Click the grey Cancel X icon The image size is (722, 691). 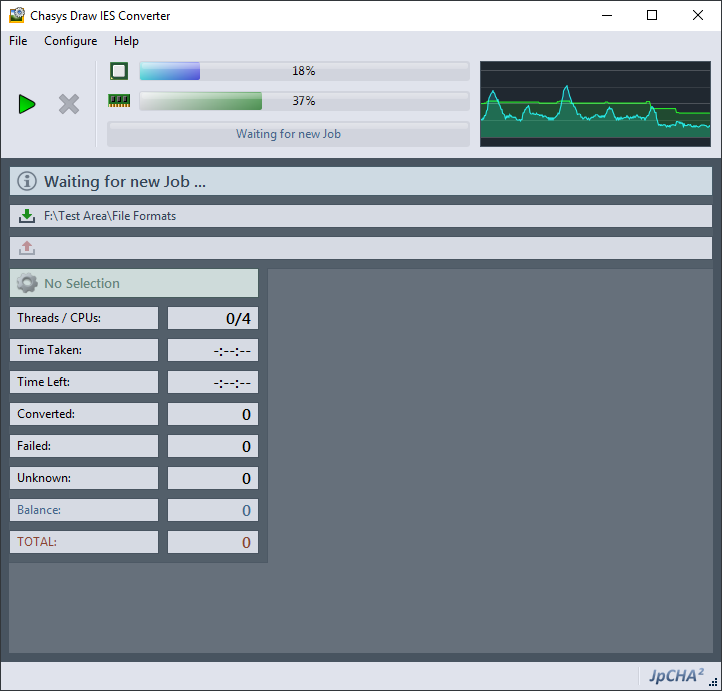(69, 104)
